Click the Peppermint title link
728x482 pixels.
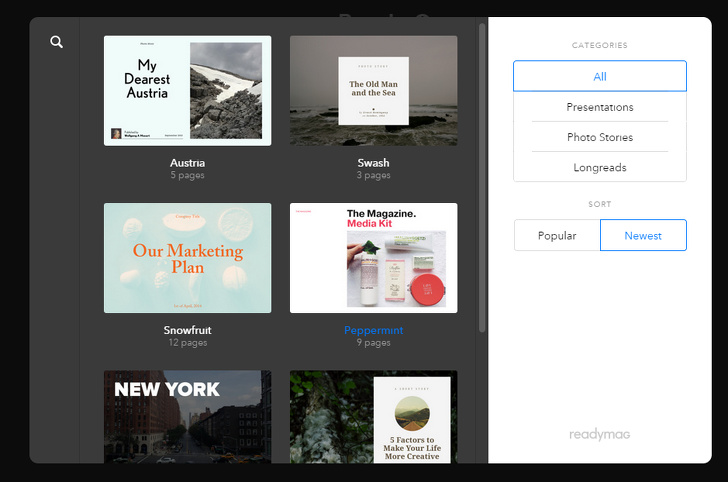coord(373,330)
